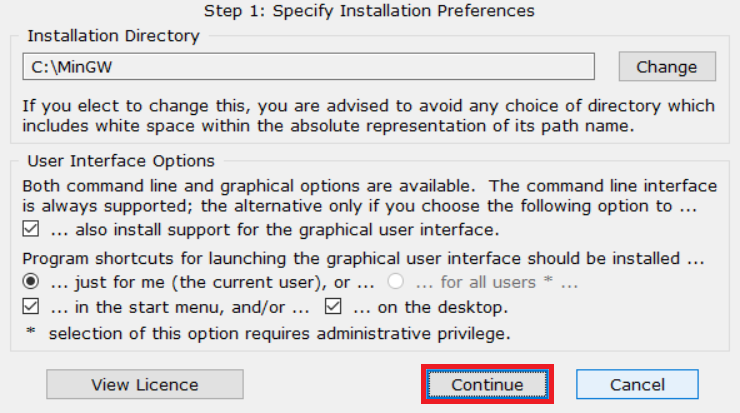Click Continue to proceed with installation
This screenshot has height=413, width=740.
(487, 384)
